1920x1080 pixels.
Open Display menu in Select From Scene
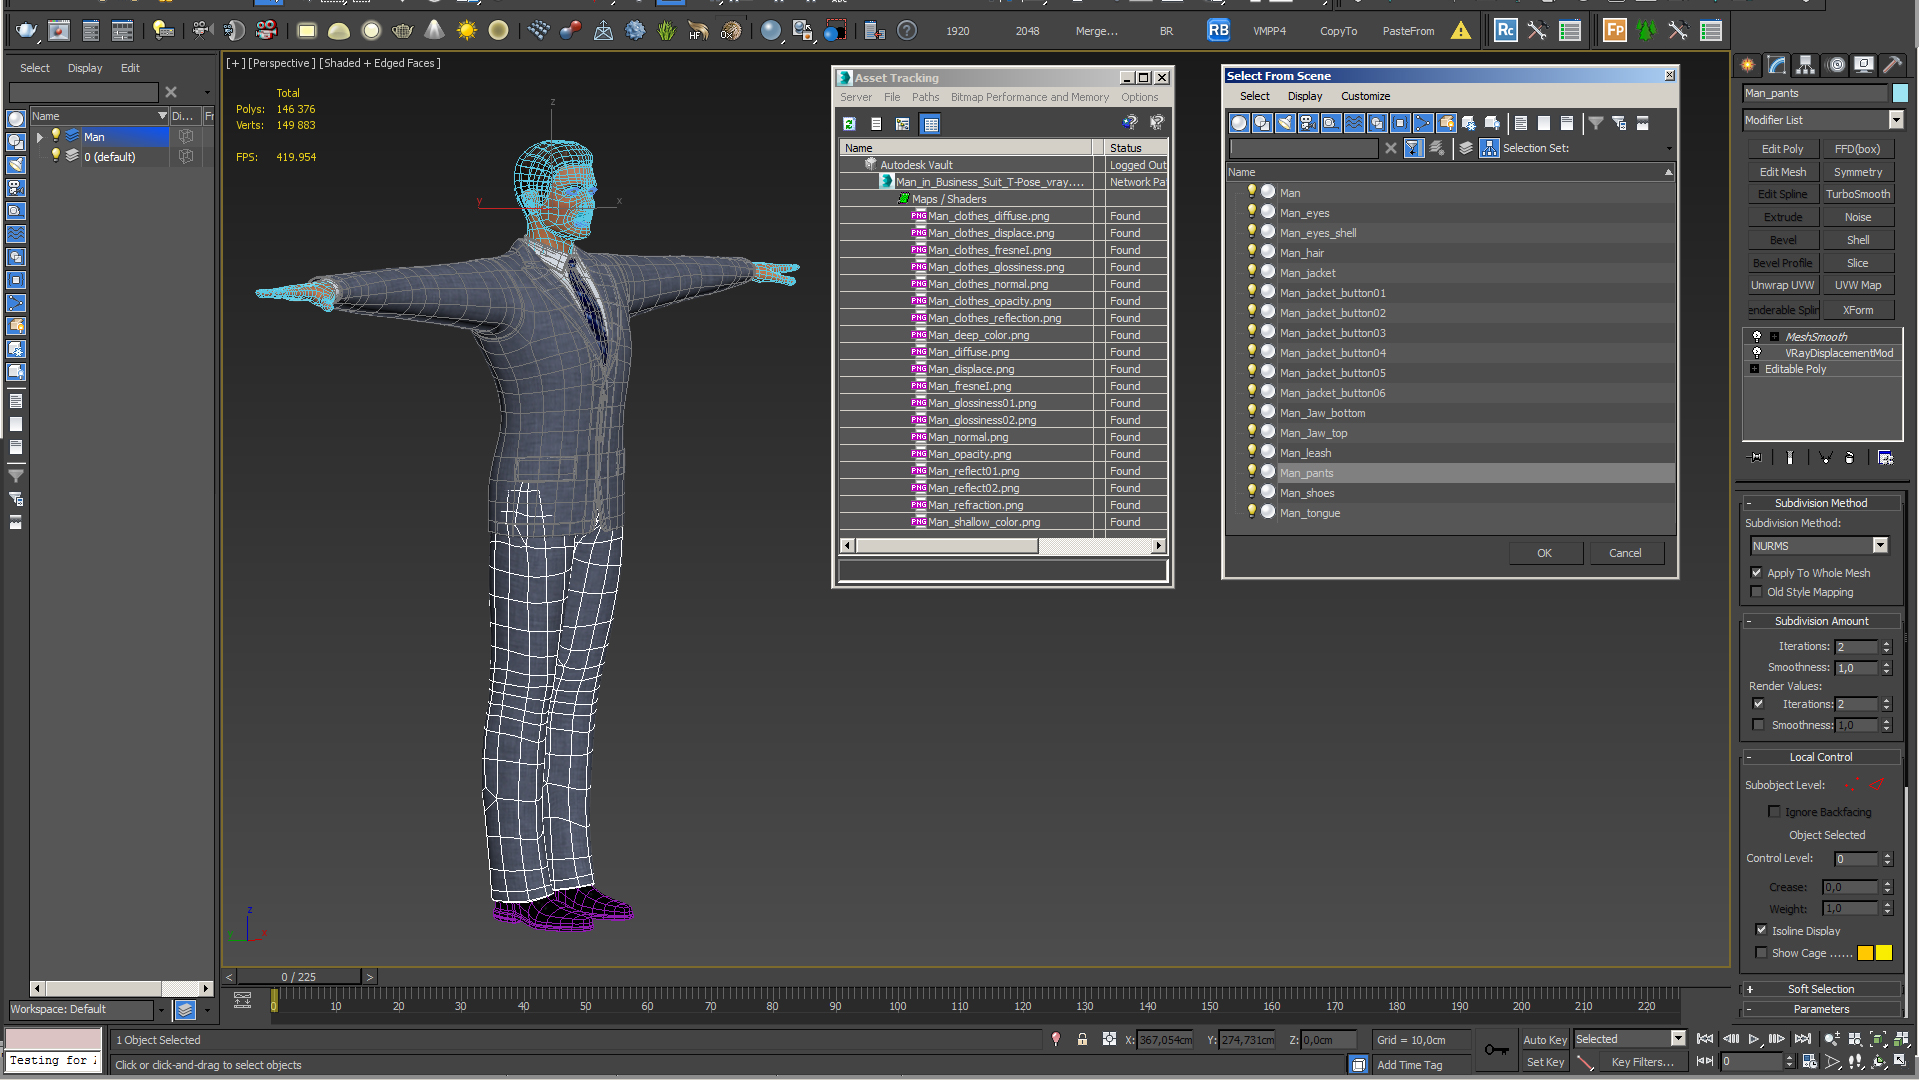click(1304, 96)
